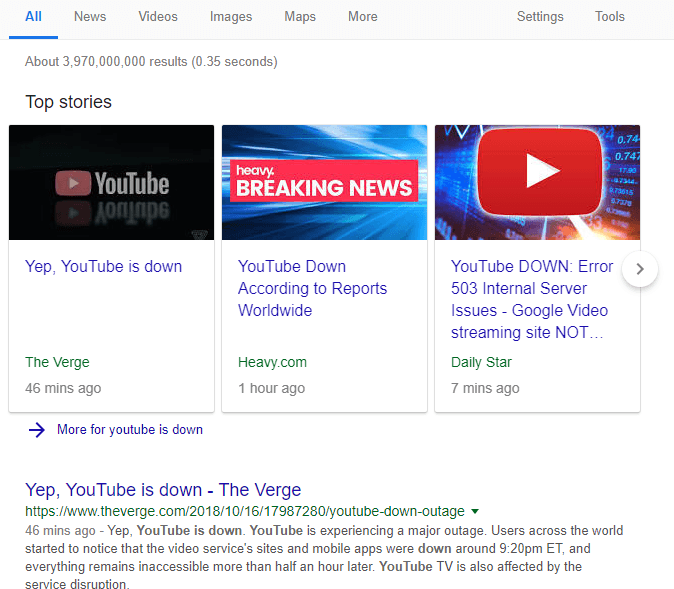
Task: Click the theverge.com result URL
Action: point(245,511)
